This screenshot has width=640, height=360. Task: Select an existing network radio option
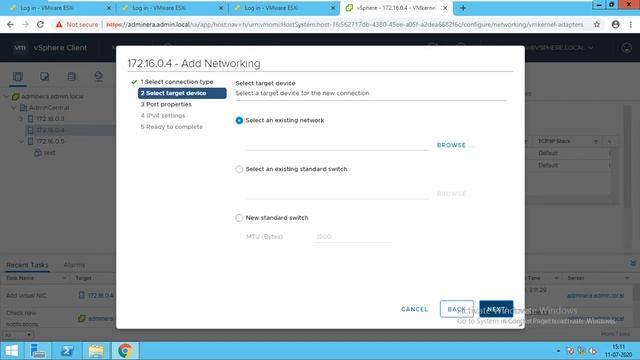239,120
